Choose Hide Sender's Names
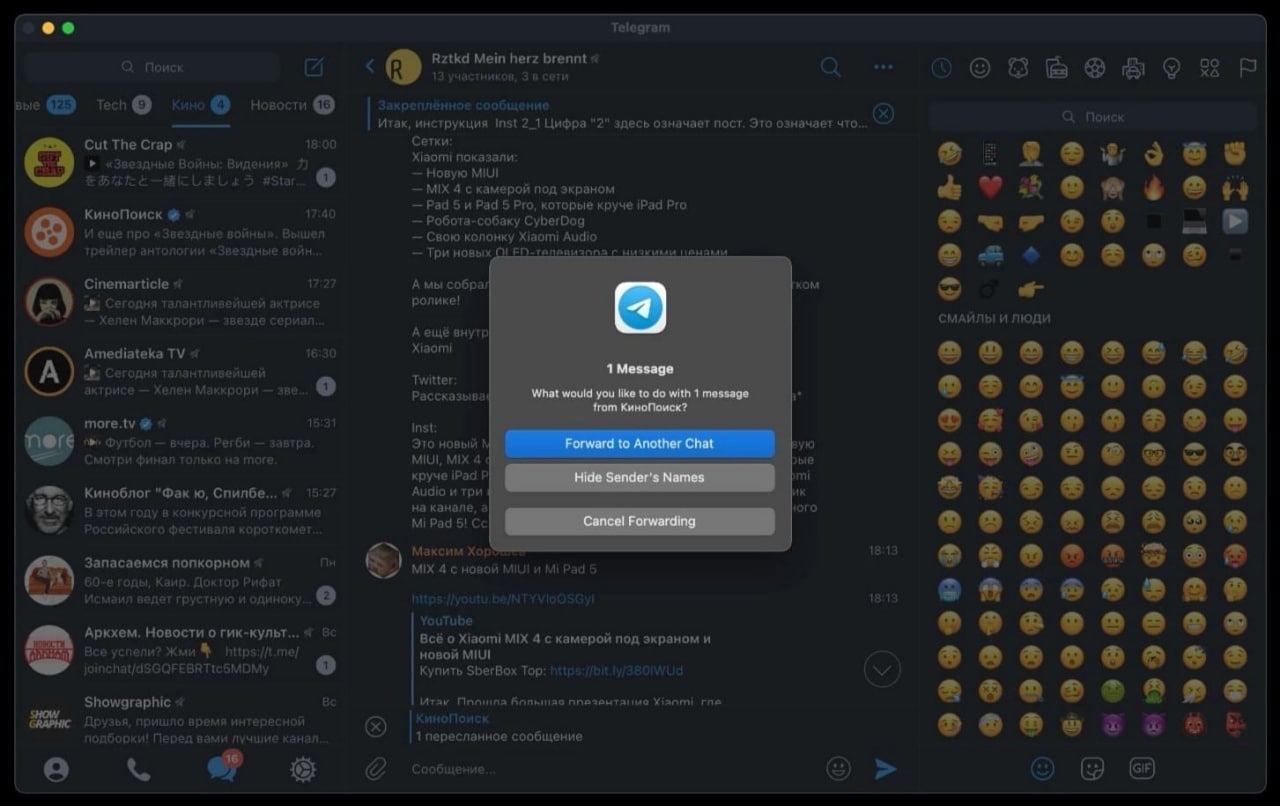Viewport: 1280px width, 806px height. 640,478
